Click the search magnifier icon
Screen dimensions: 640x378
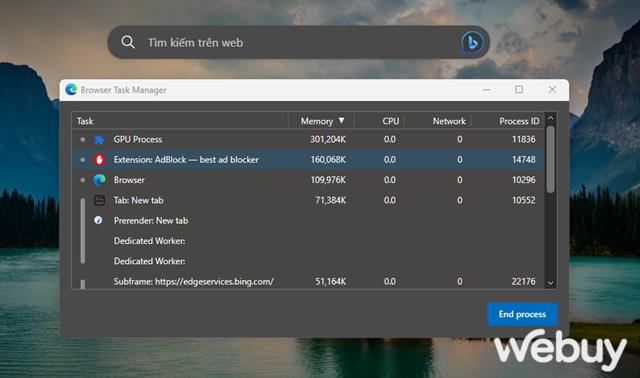click(128, 42)
